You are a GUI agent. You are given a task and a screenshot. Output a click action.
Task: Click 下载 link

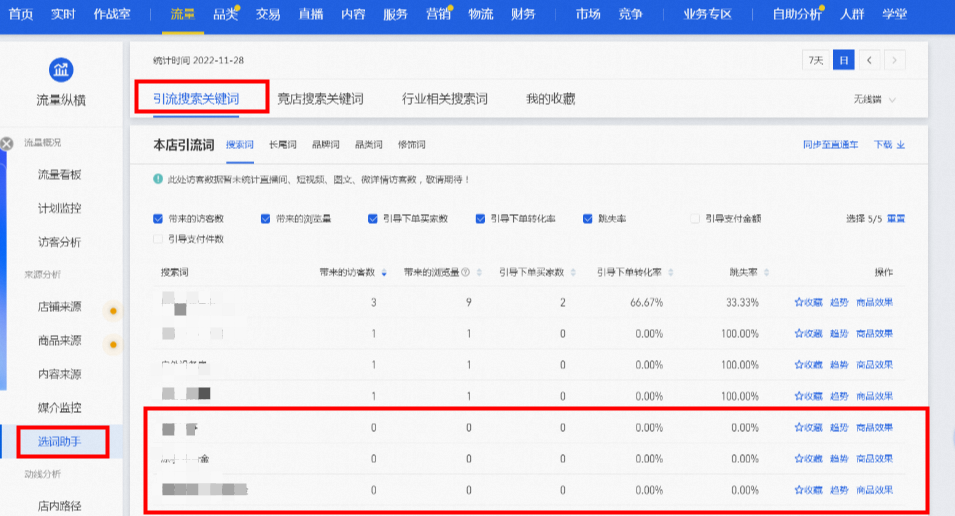coord(883,145)
